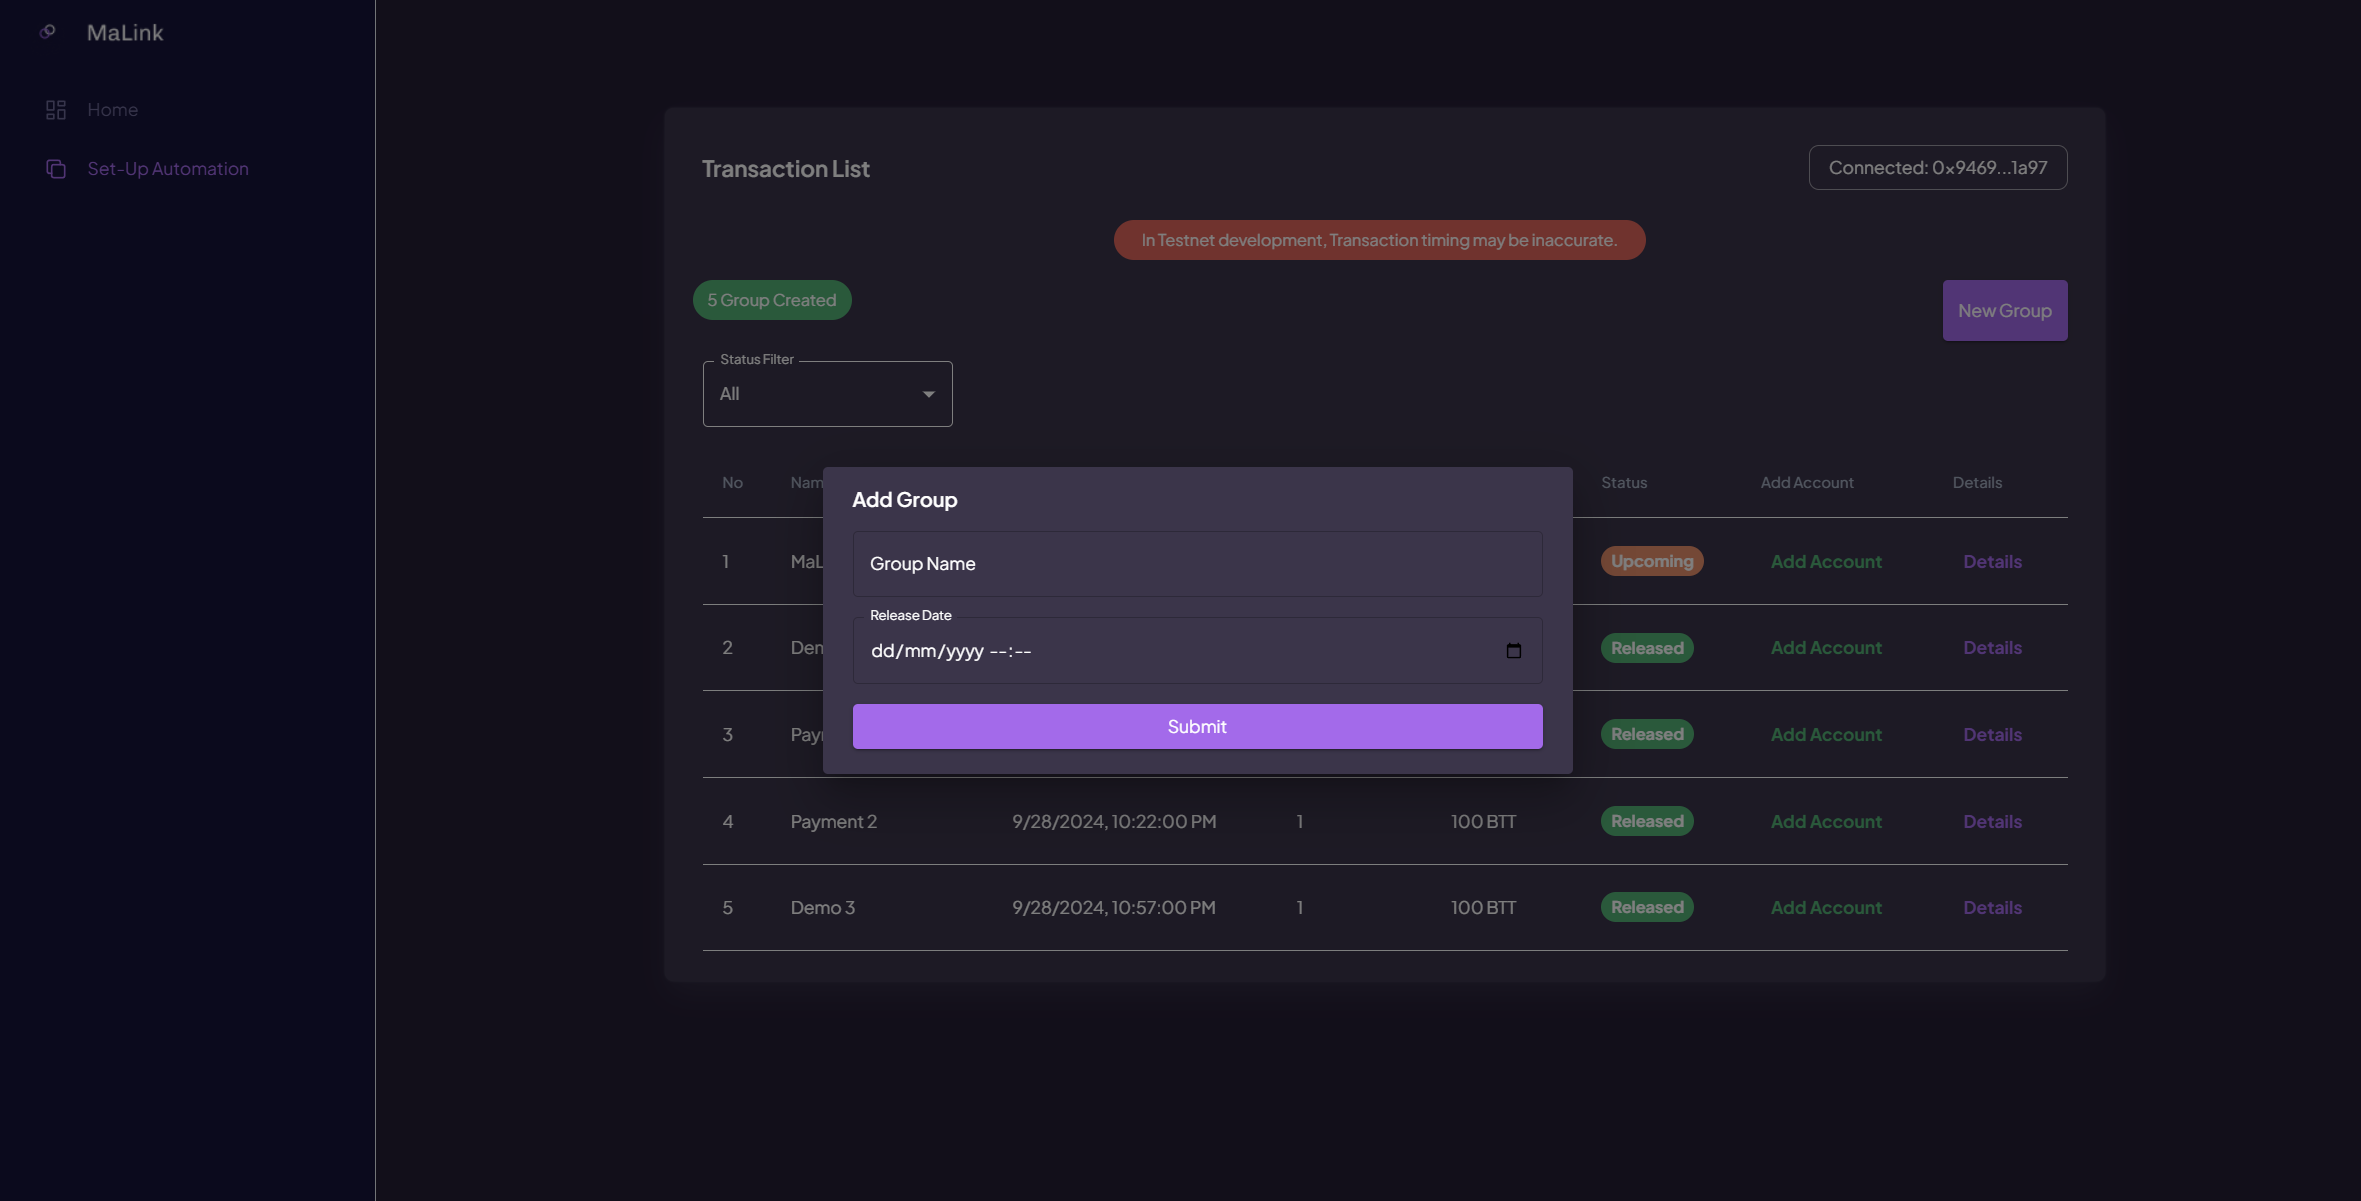2361x1201 pixels.
Task: Expand the Status Filter dropdown arrow
Action: (x=928, y=394)
